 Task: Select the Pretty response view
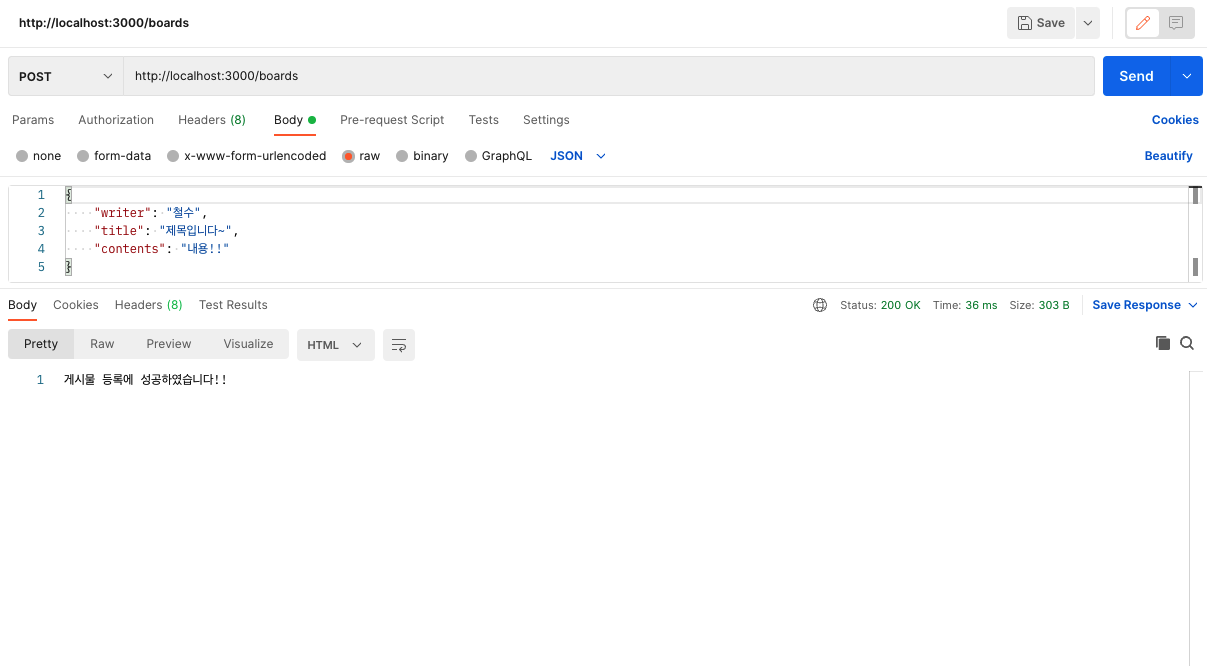pos(41,344)
